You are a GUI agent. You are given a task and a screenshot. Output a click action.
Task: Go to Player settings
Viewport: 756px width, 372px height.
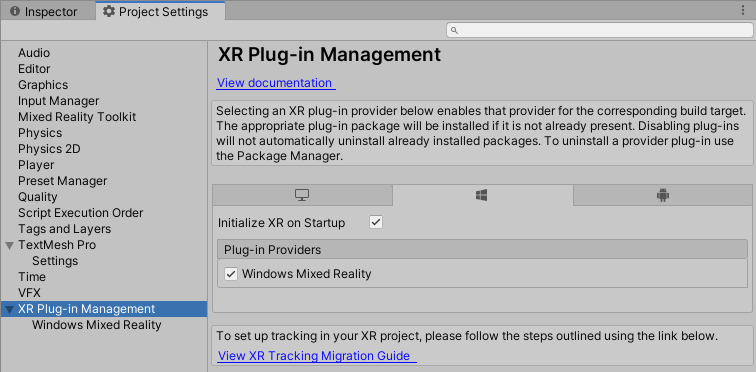(x=36, y=165)
